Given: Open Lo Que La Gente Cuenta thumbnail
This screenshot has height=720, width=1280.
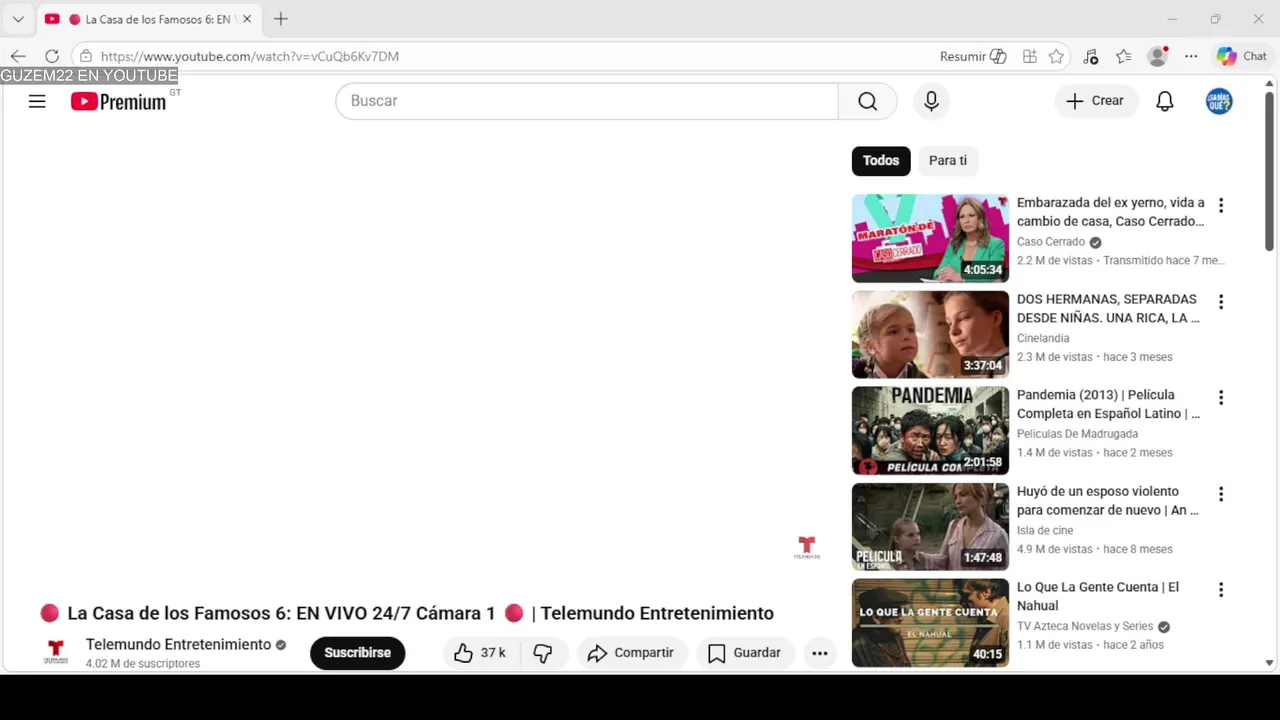Looking at the screenshot, I should (930, 622).
